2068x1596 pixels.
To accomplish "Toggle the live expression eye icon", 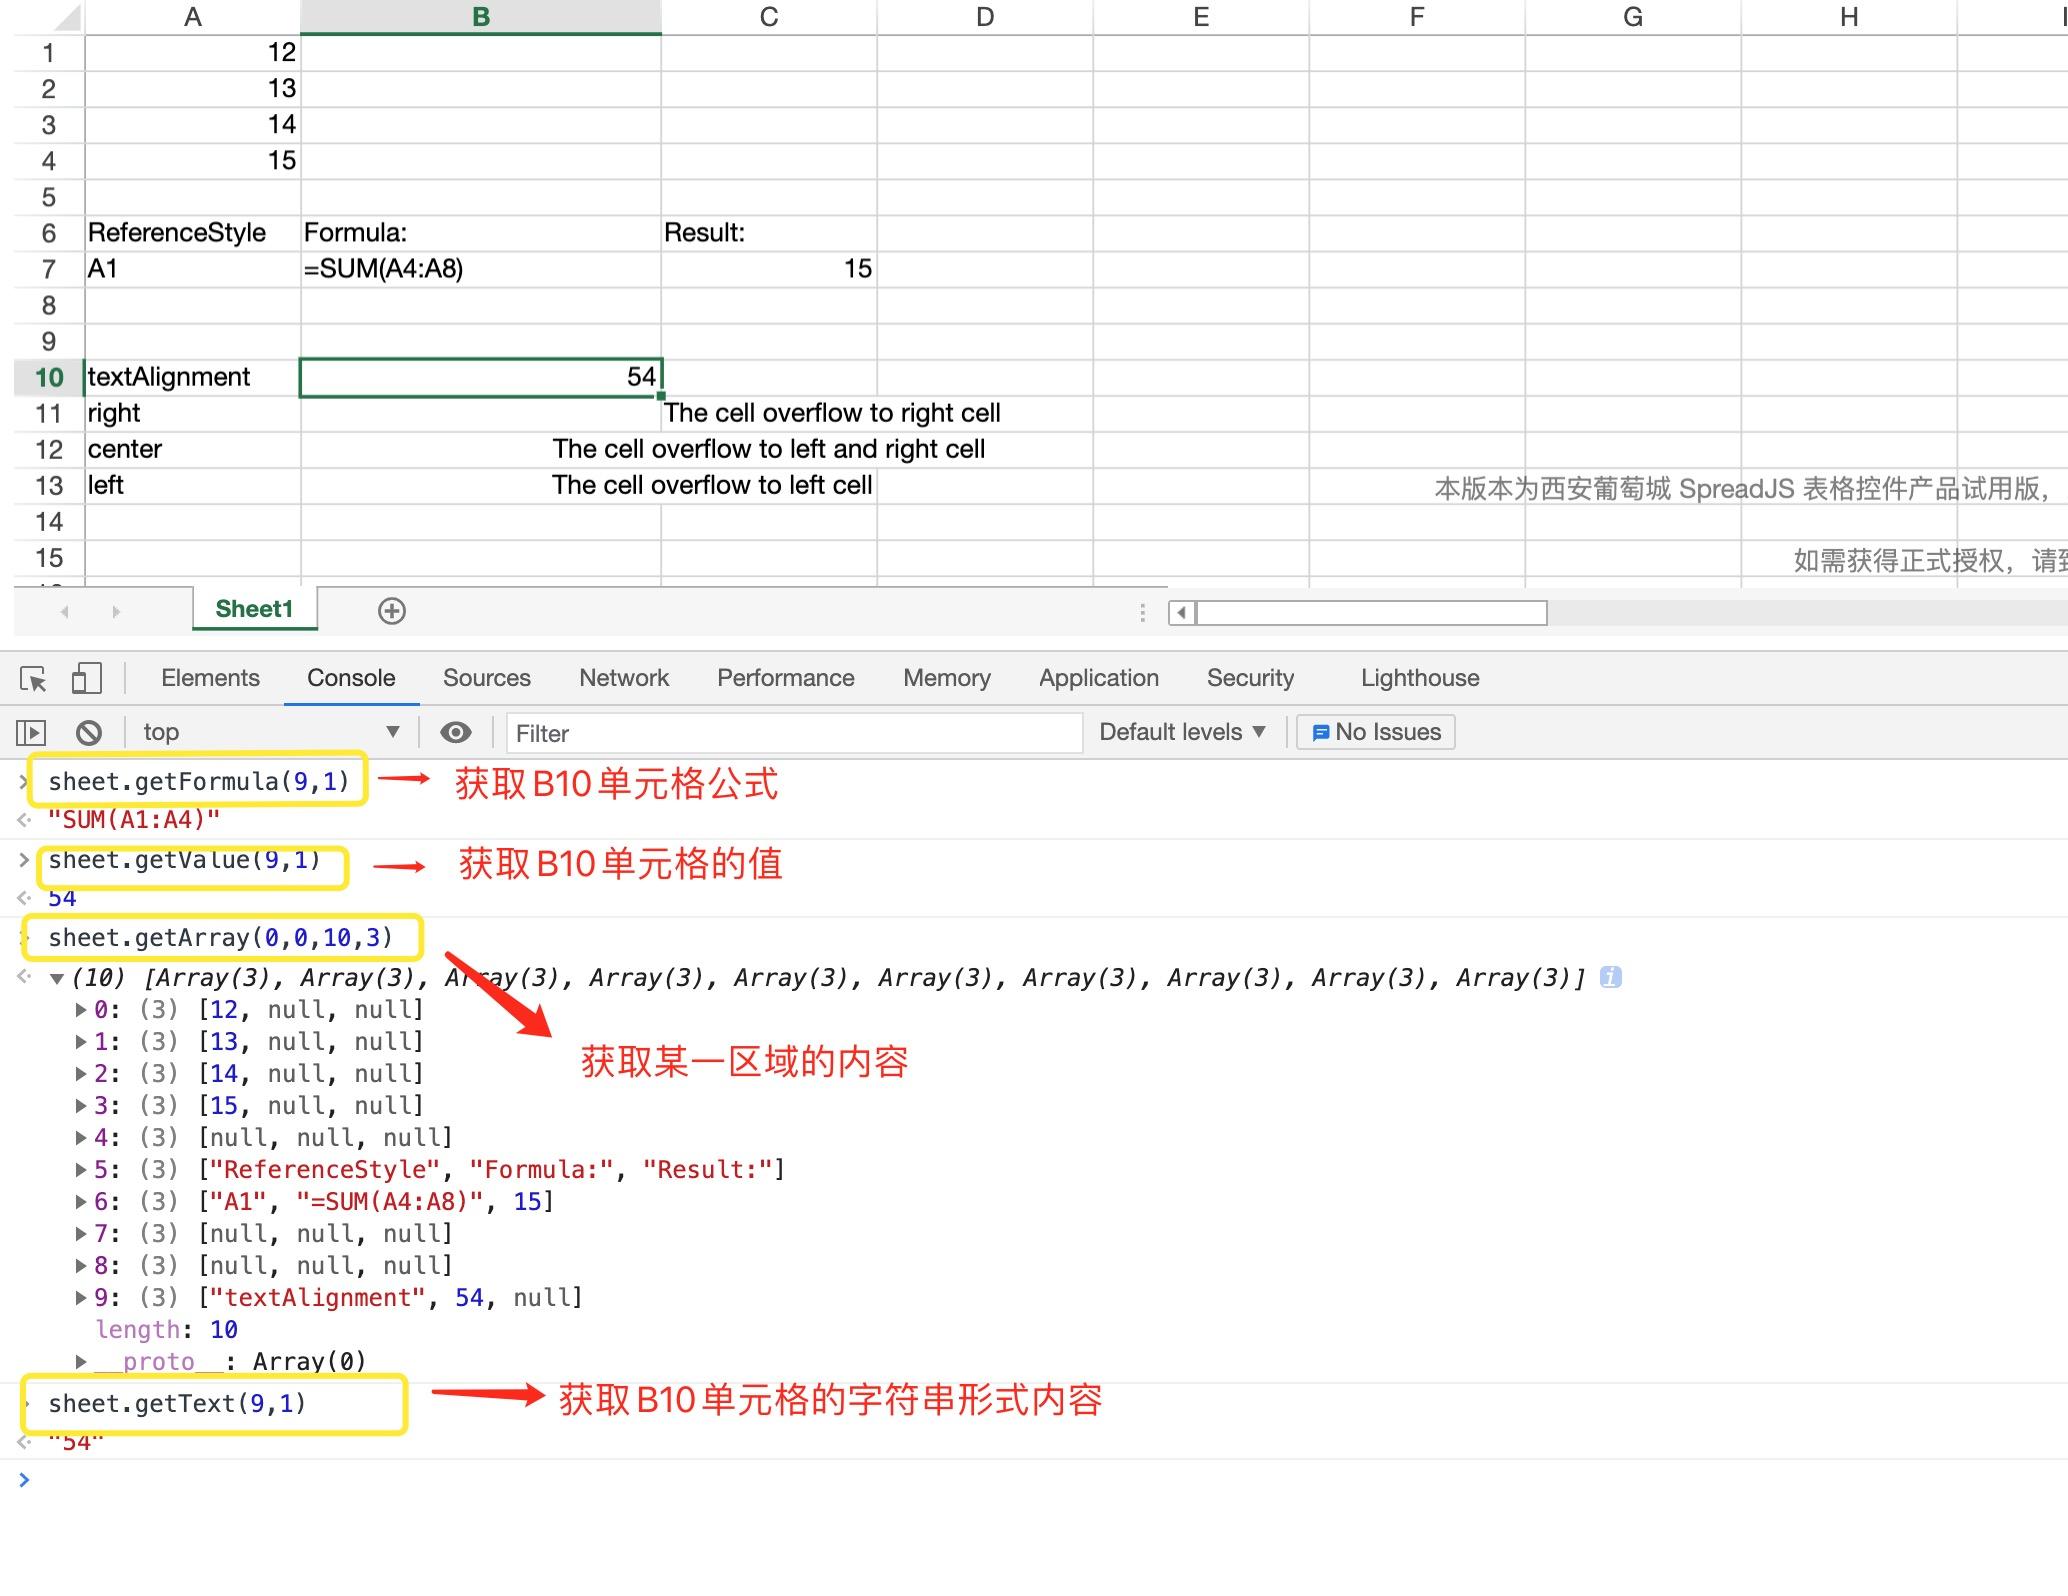I will (456, 732).
